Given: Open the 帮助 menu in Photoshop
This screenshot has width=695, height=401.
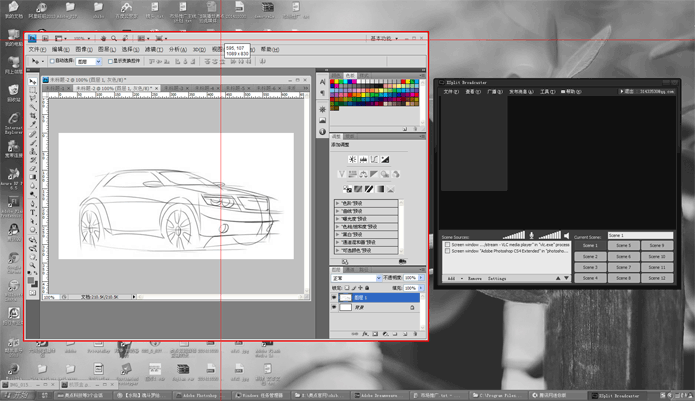Looking at the screenshot, I should point(269,50).
